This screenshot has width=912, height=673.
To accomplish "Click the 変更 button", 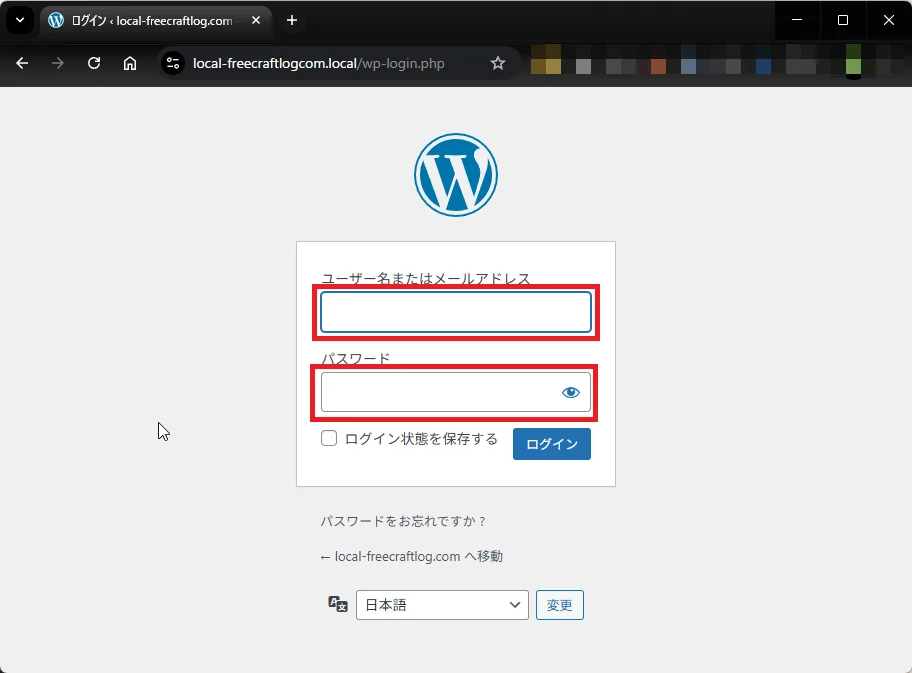I will [560, 605].
